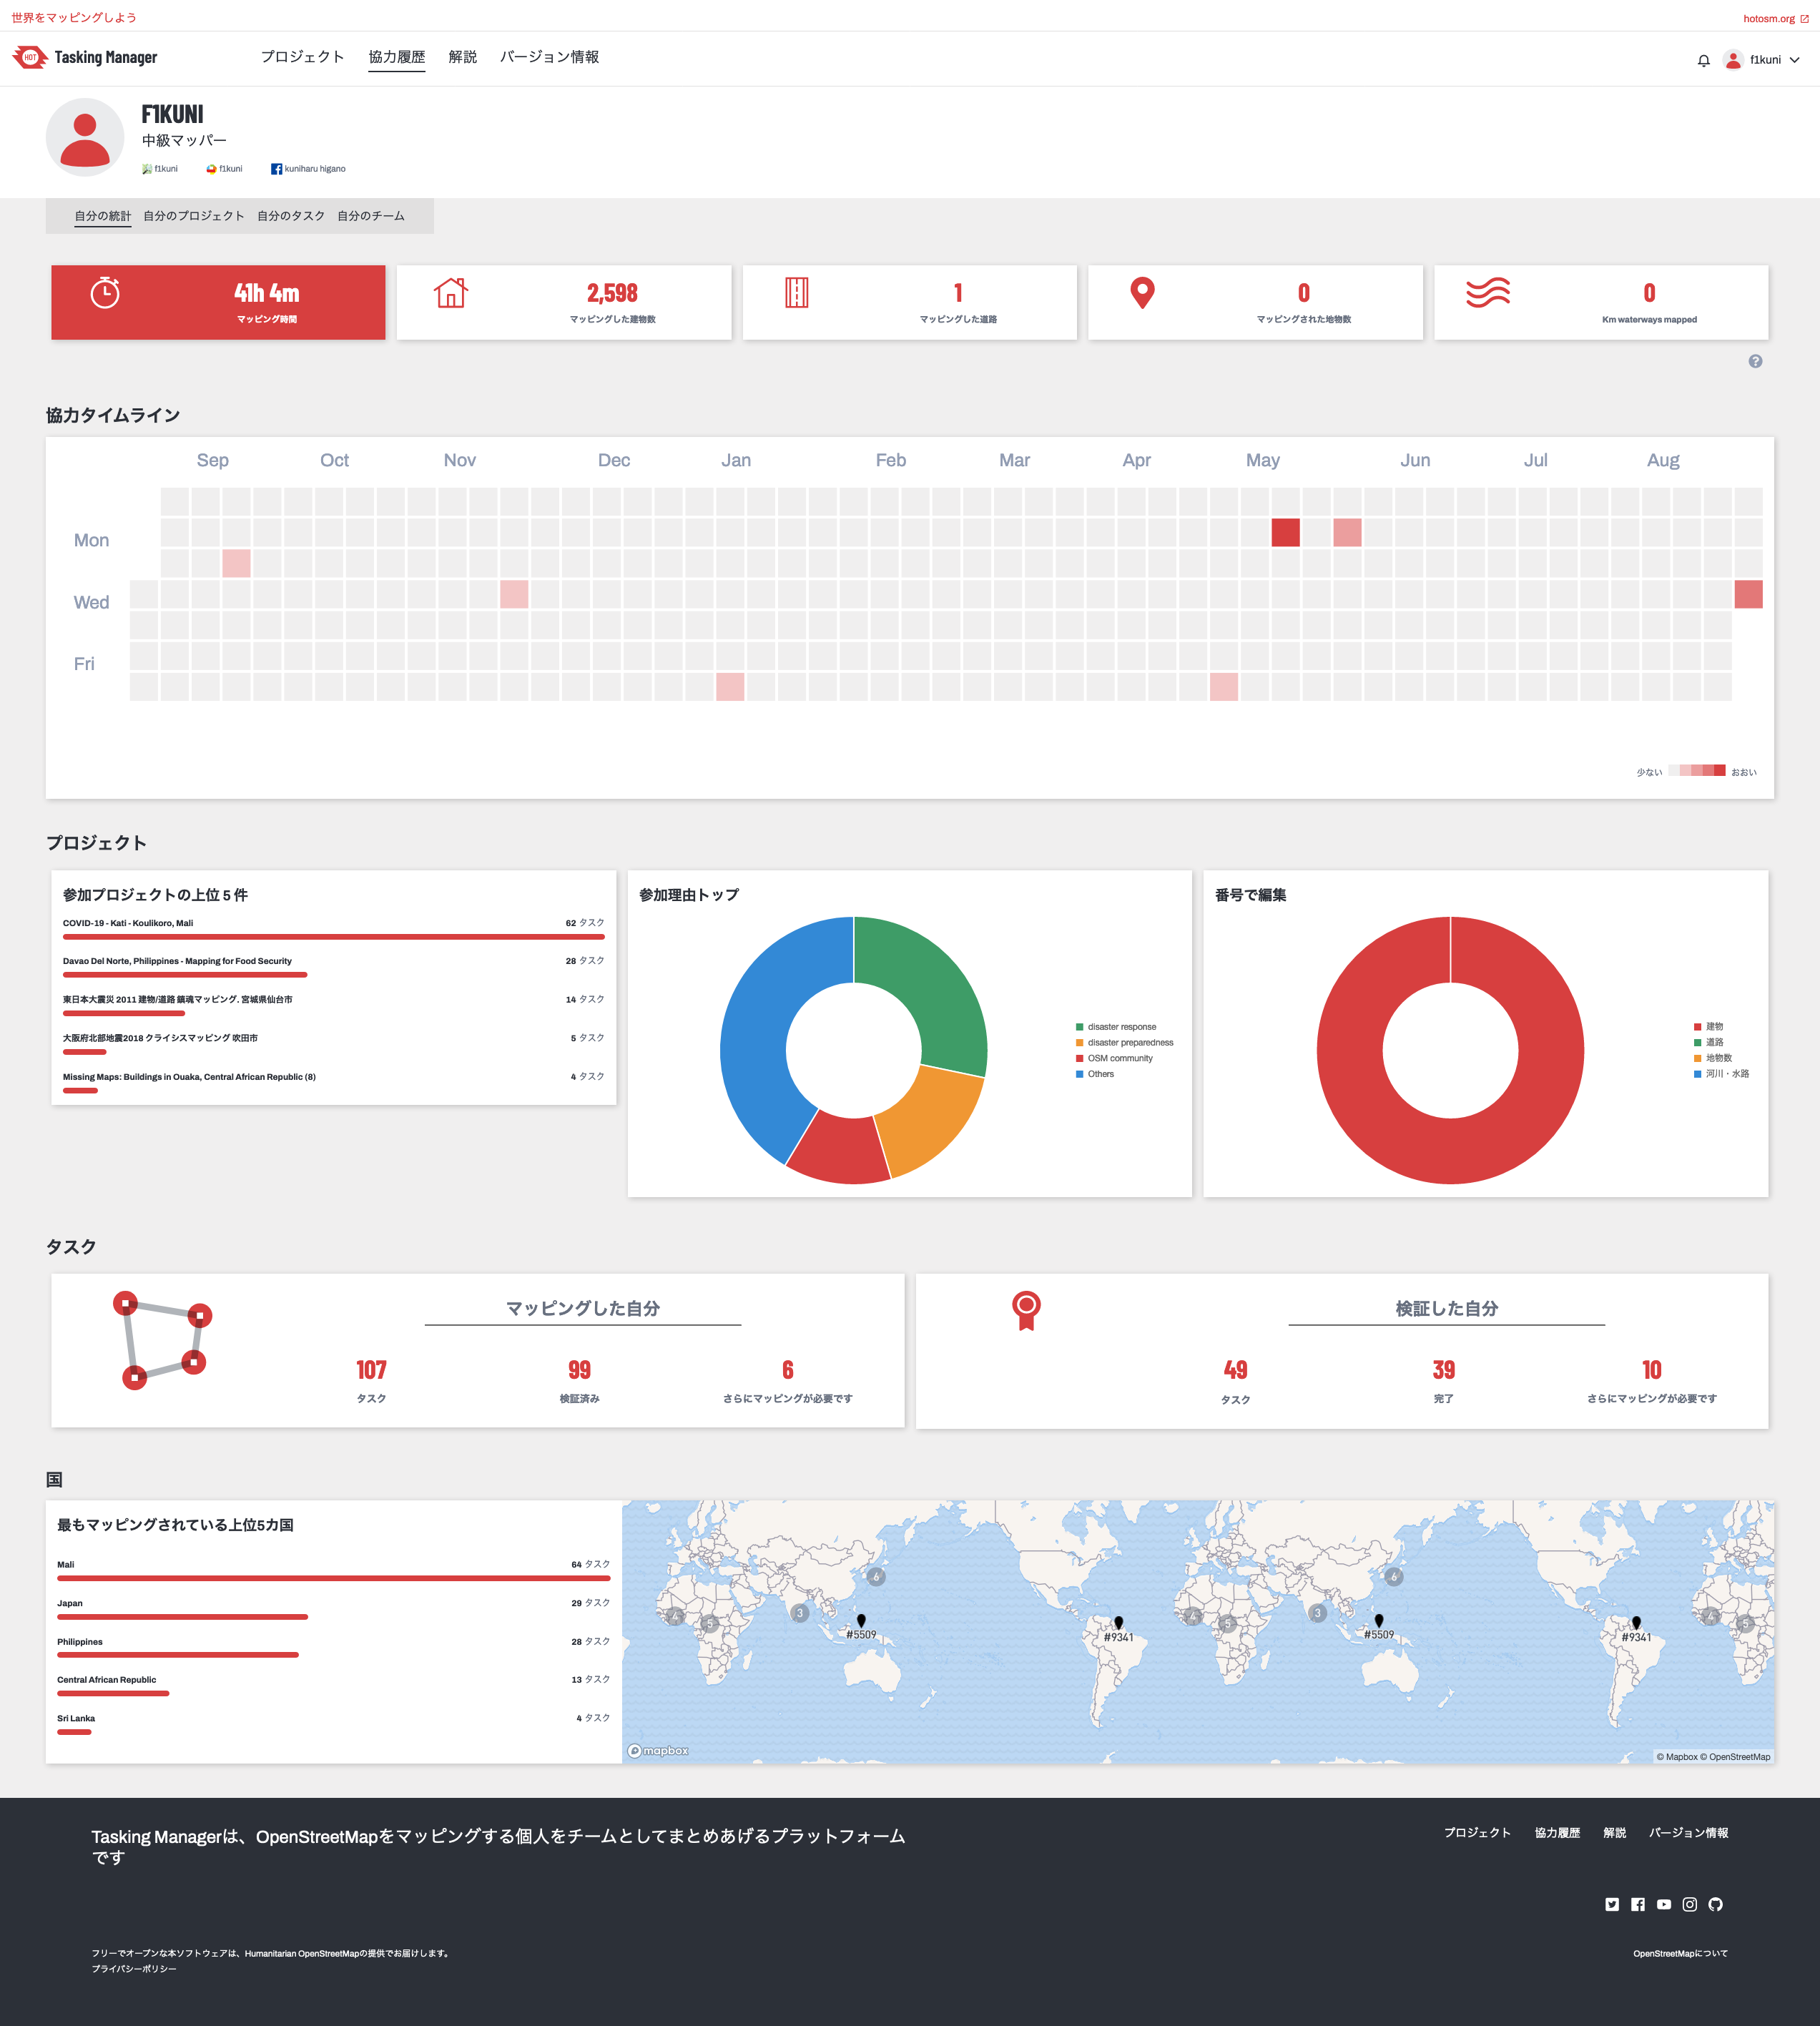Click the help question mark icon
The height and width of the screenshot is (2026, 1820).
coord(1755,361)
